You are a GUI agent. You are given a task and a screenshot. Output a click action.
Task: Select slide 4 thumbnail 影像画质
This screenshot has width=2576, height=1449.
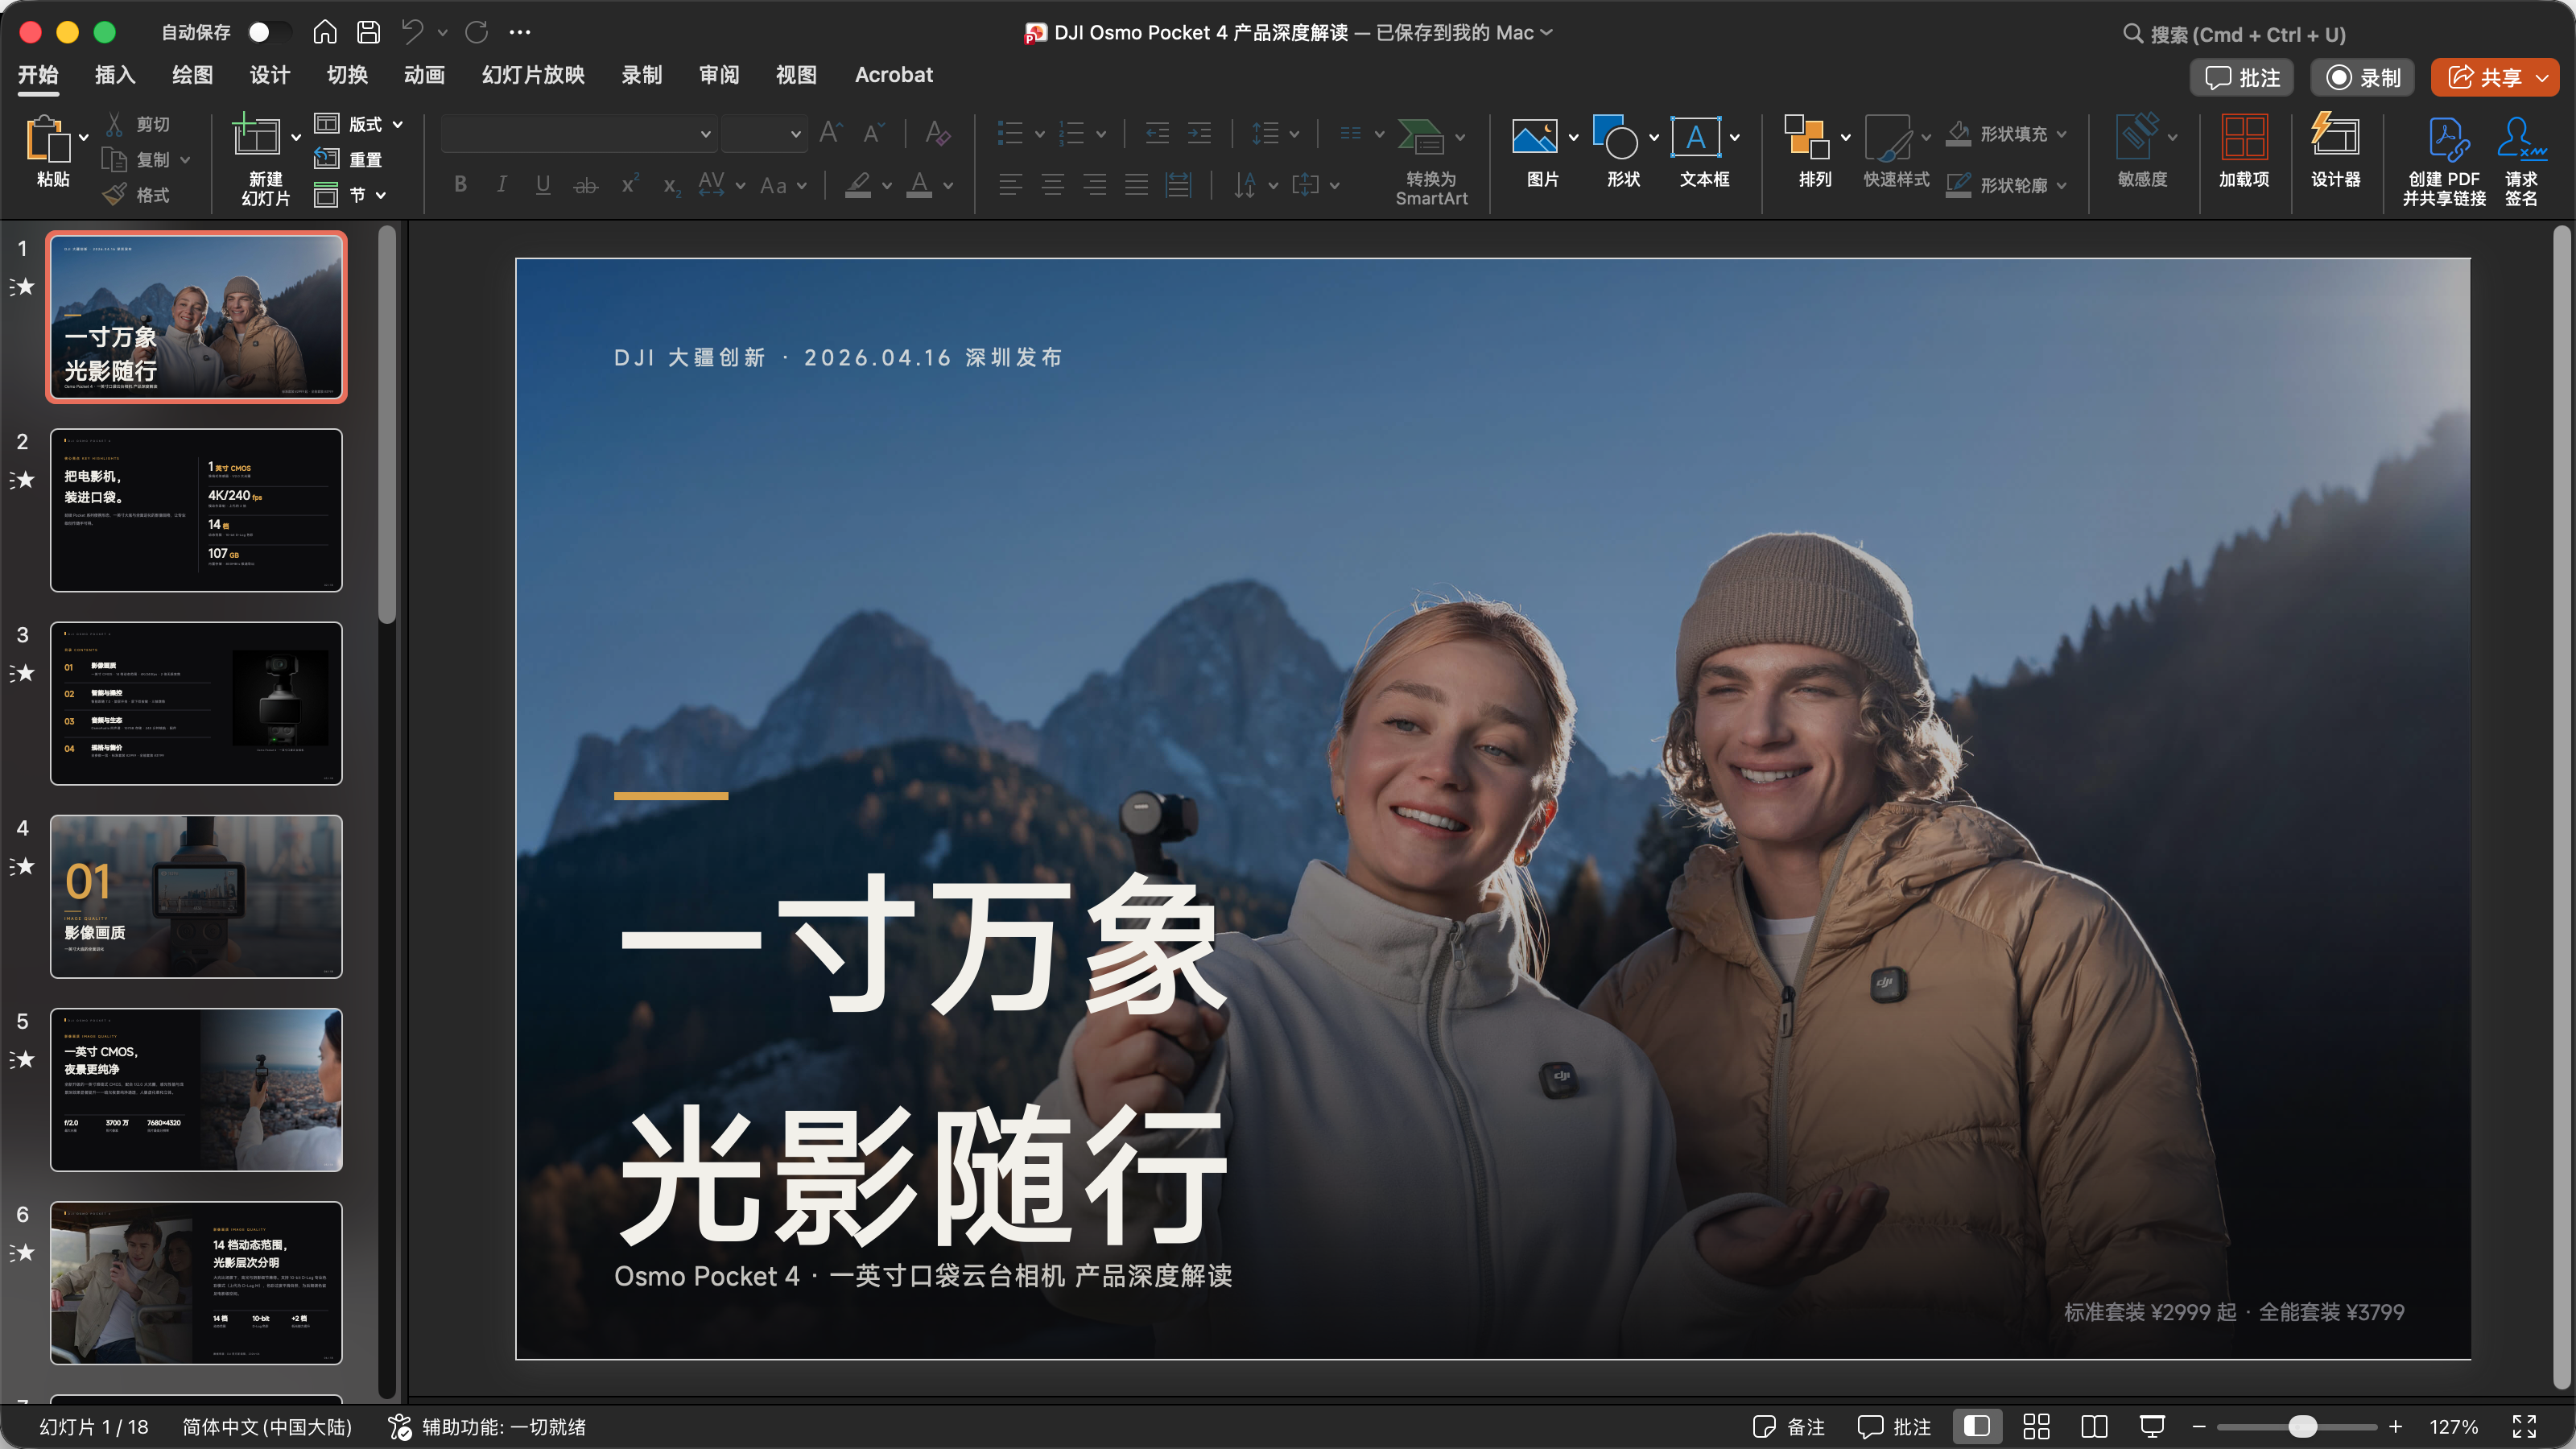196,896
